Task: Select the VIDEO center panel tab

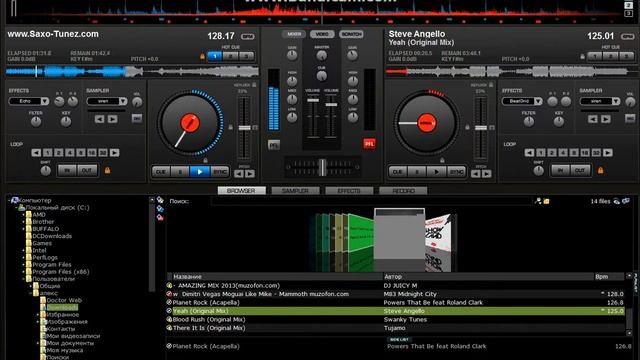Action: click(322, 34)
